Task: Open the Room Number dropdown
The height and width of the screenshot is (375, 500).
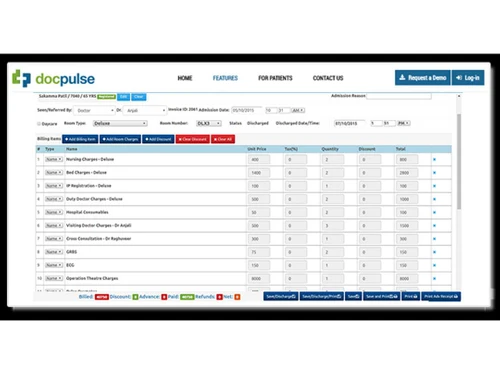Action: click(x=209, y=123)
